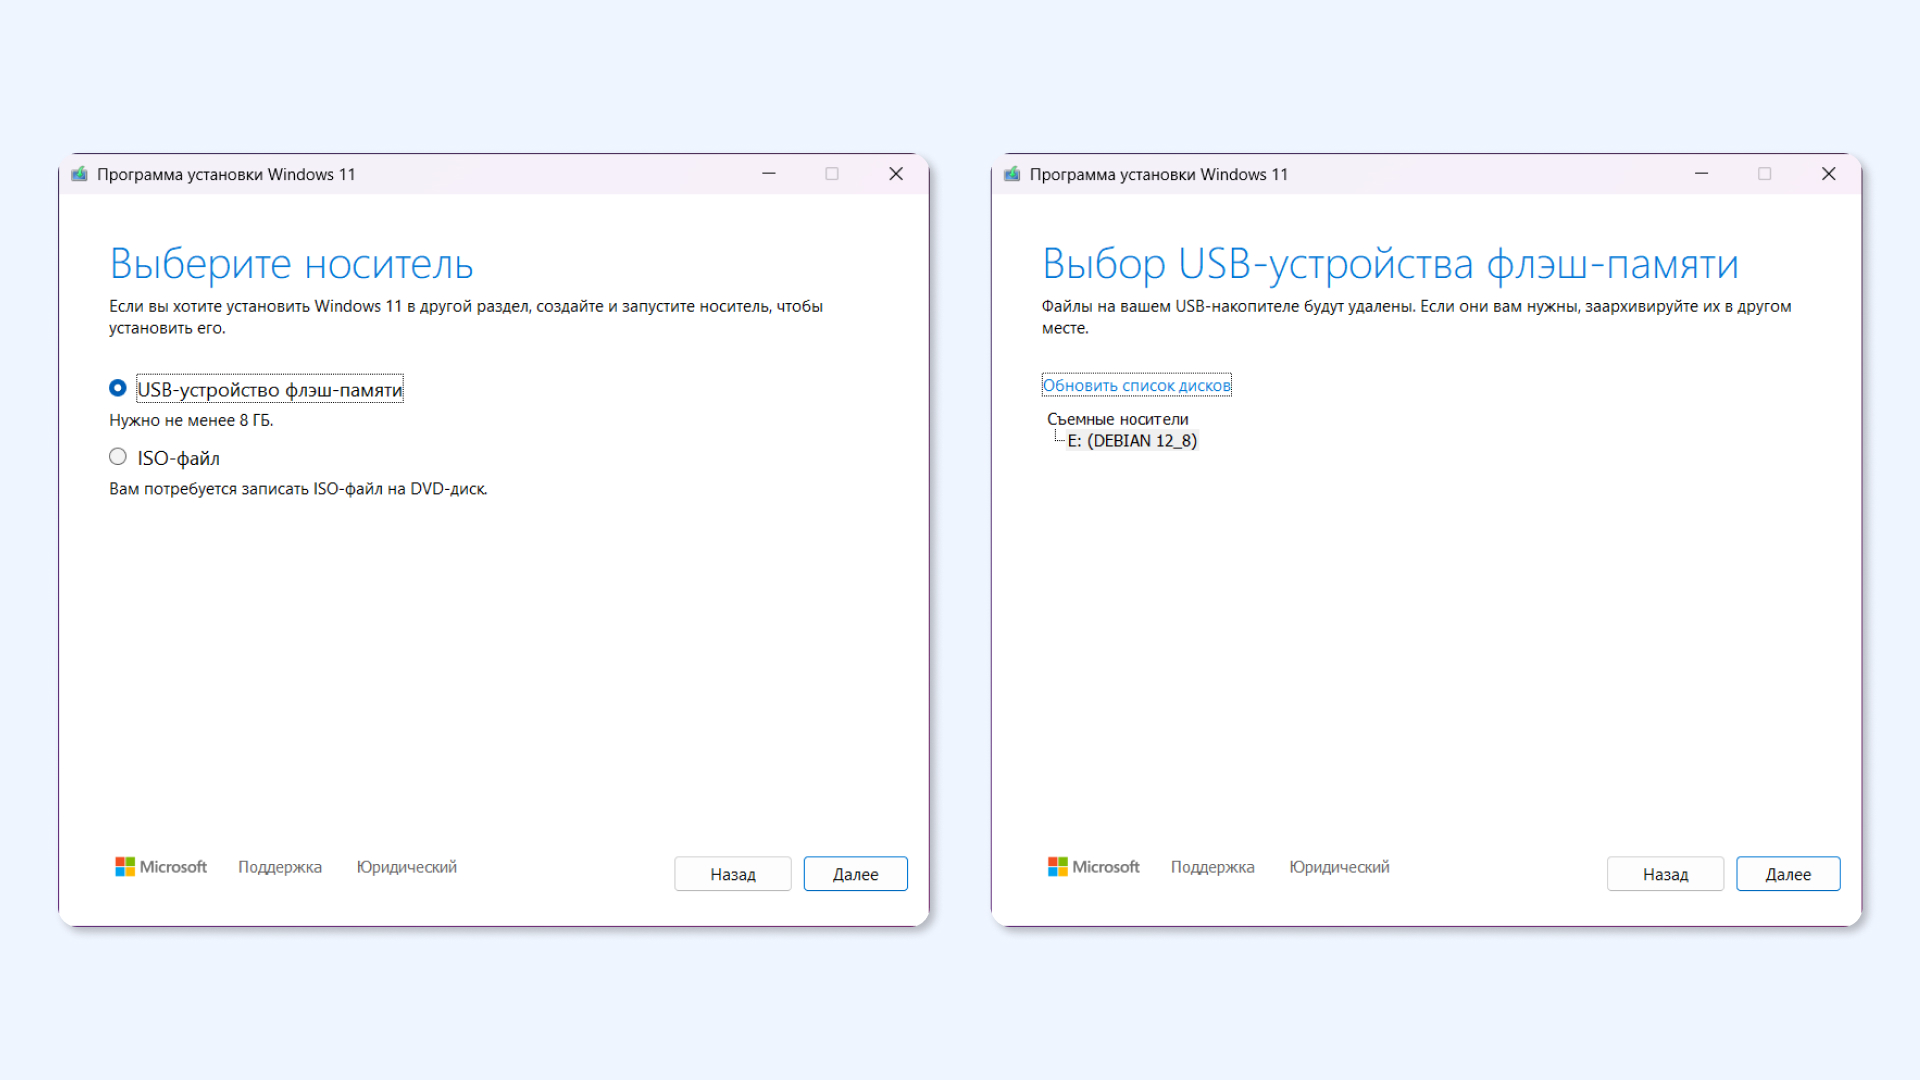Click Далее in the USB device selection window
Image resolution: width=1920 pixels, height=1080 pixels.
(1788, 874)
